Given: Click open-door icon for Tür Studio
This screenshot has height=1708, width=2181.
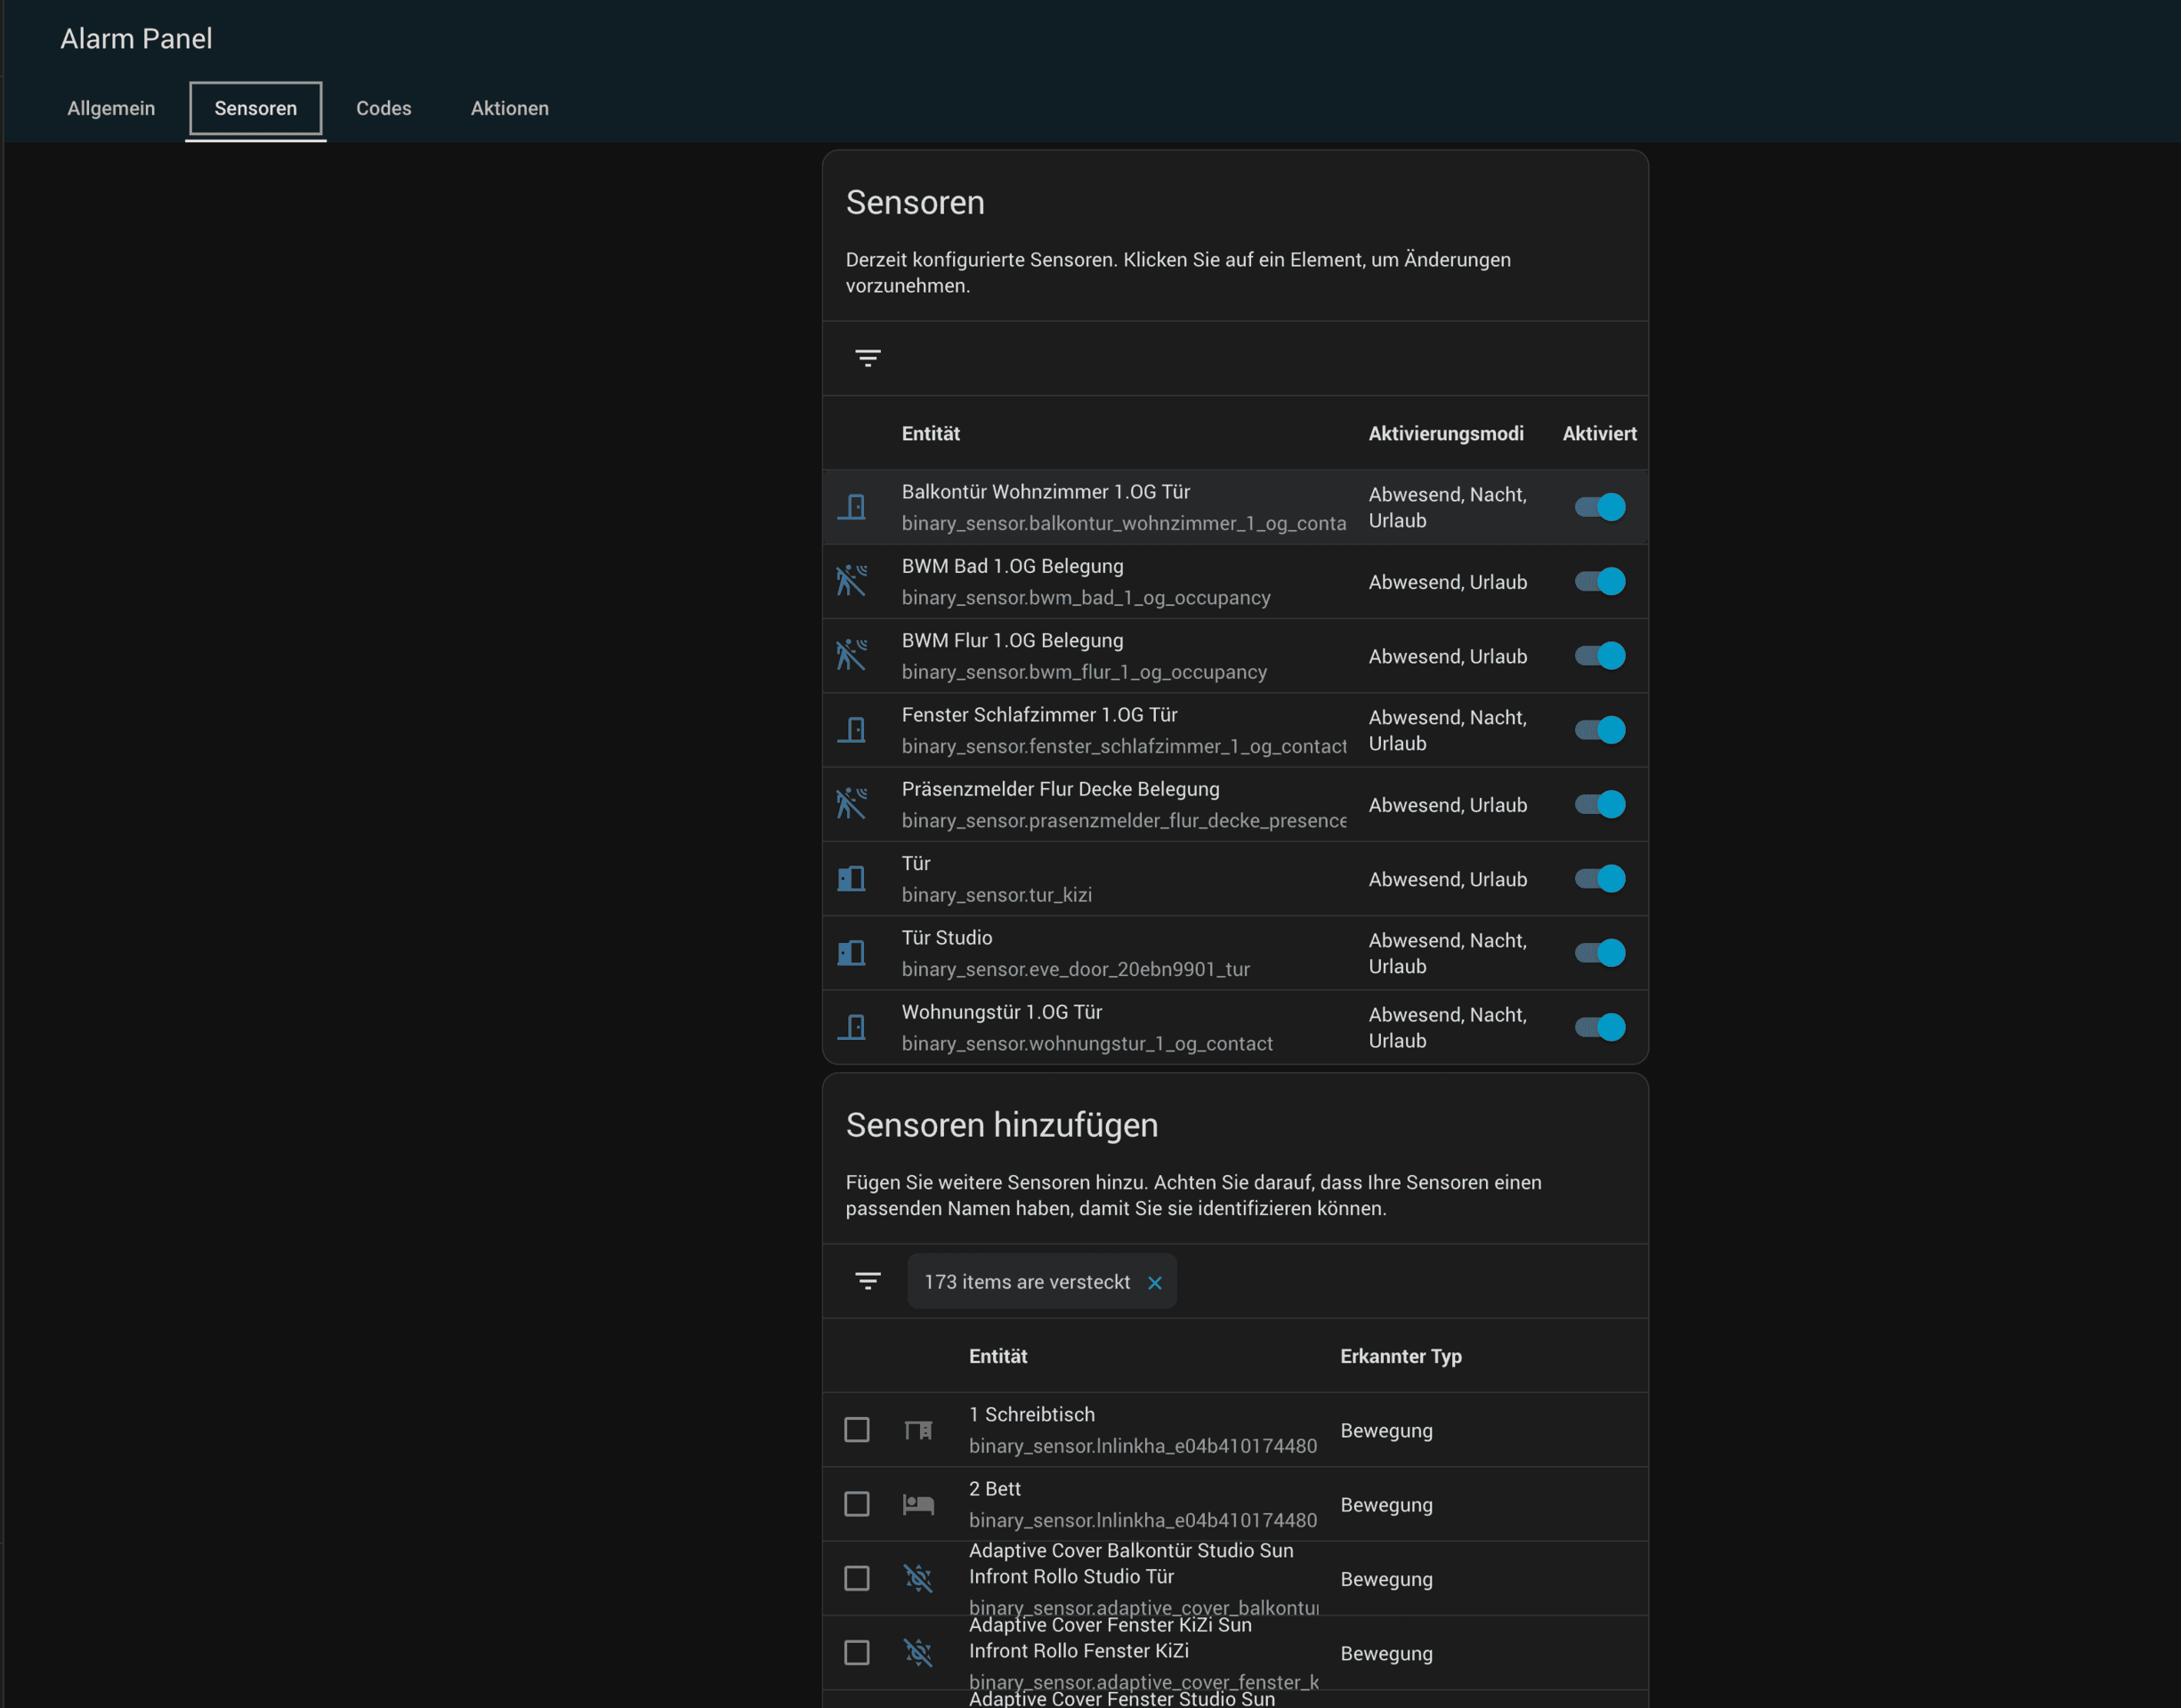Looking at the screenshot, I should tap(852, 953).
